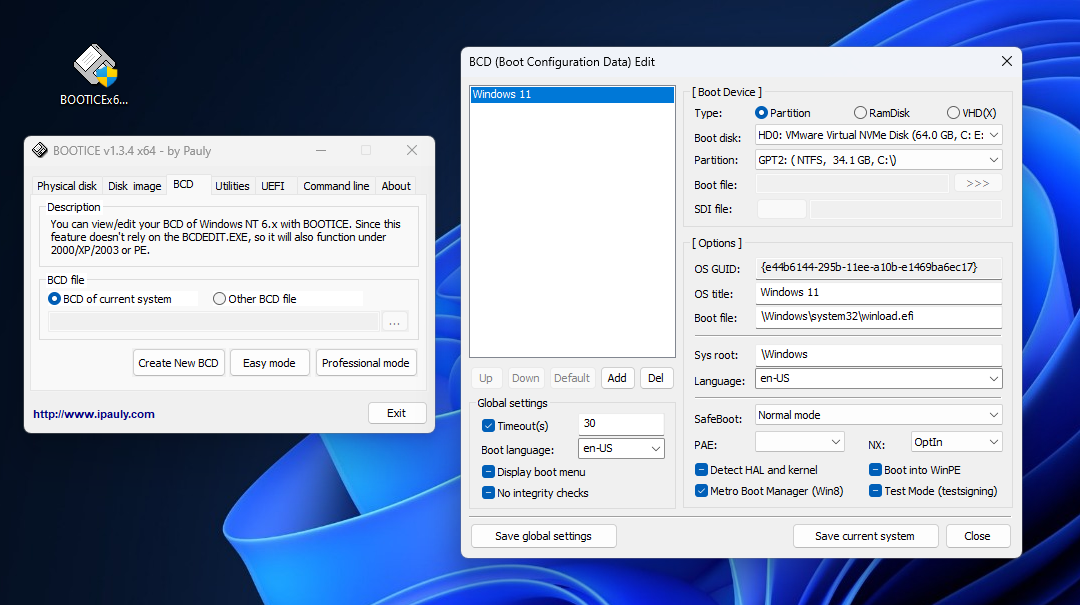Switch to the Disk image tab
Image resolution: width=1080 pixels, height=605 pixels.
pyautogui.click(x=134, y=186)
